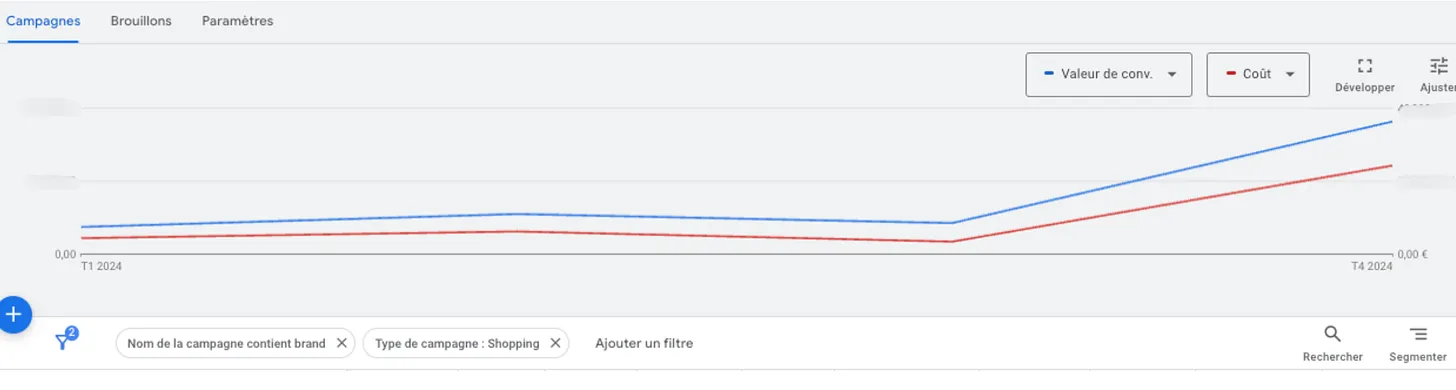Screen dimensions: 1456x390
Task: Click the red swatch in Coût selector
Action: pyautogui.click(x=1231, y=75)
